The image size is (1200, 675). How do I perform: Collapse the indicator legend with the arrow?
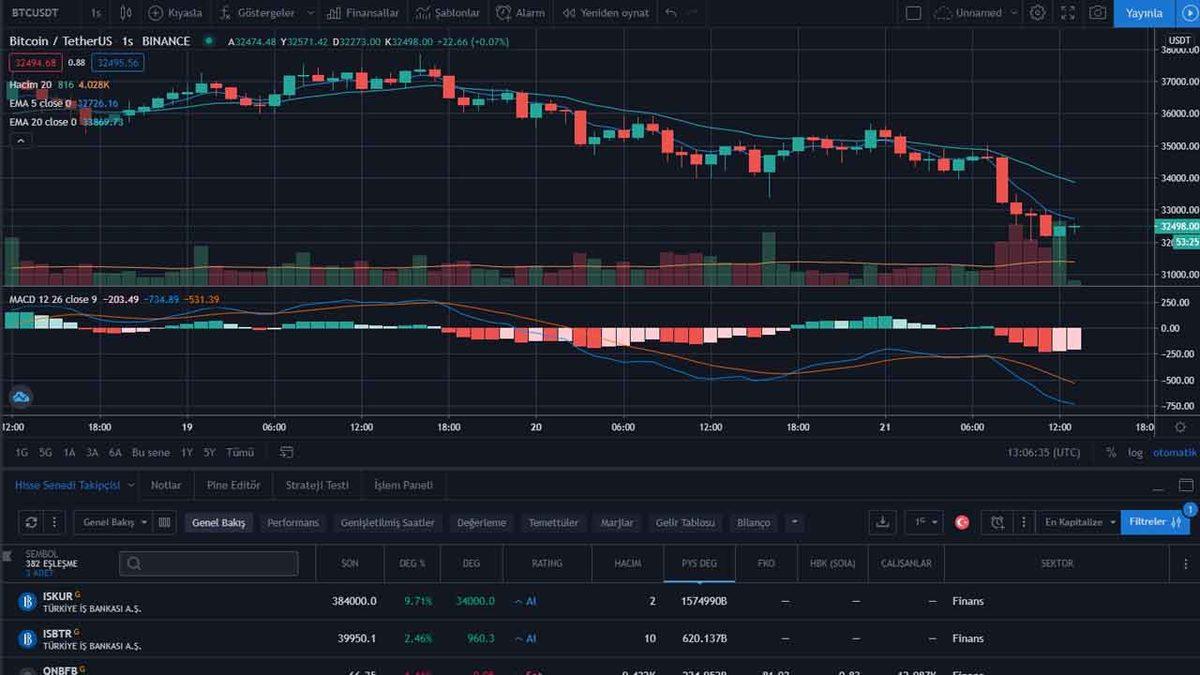(20, 140)
